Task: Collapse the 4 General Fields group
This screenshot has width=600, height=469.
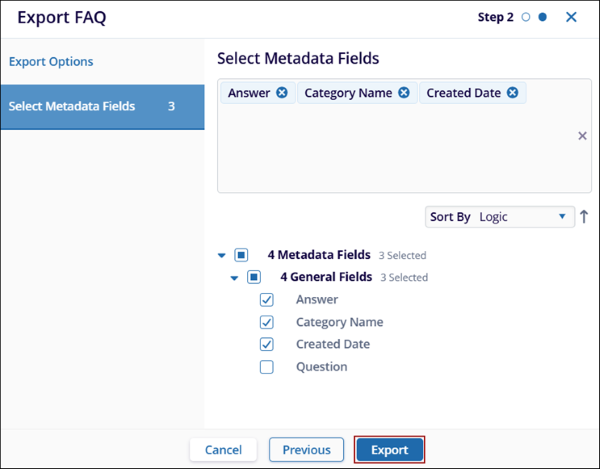Action: point(235,277)
